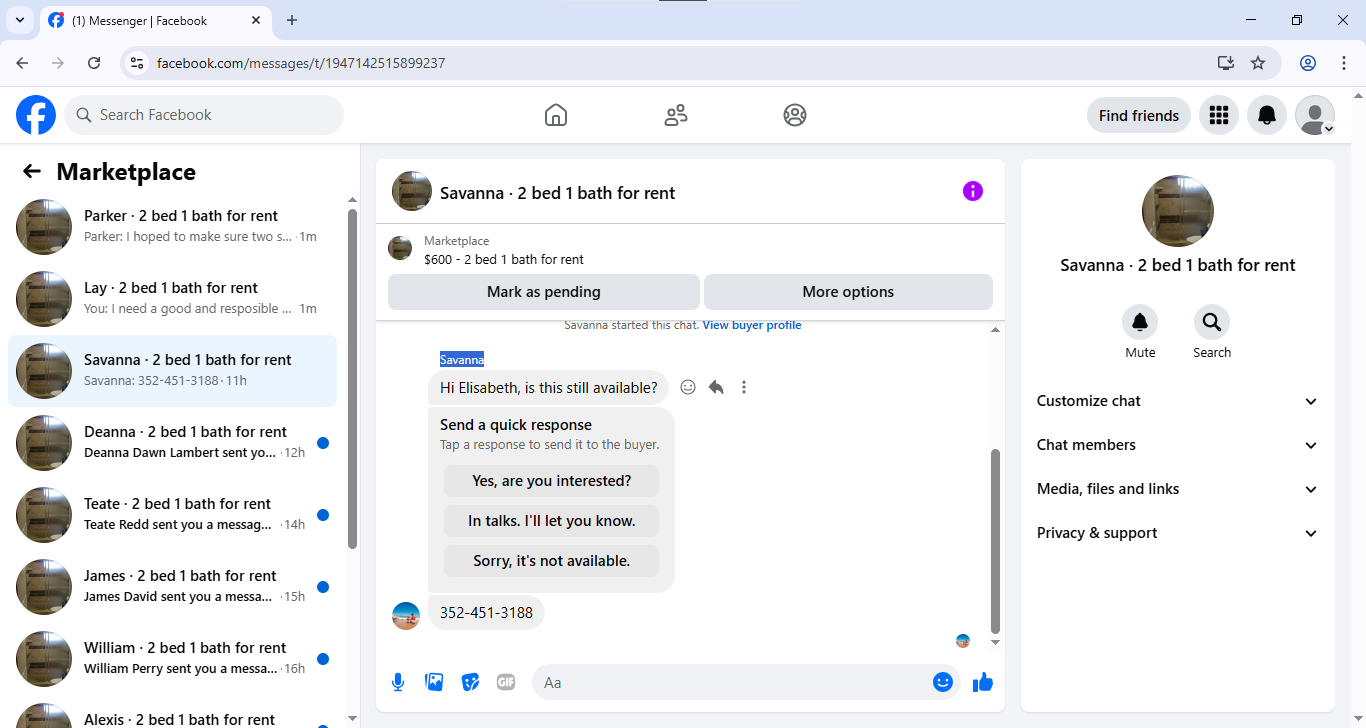Focus the Search Facebook field
This screenshot has width=1366, height=728.
[x=204, y=115]
